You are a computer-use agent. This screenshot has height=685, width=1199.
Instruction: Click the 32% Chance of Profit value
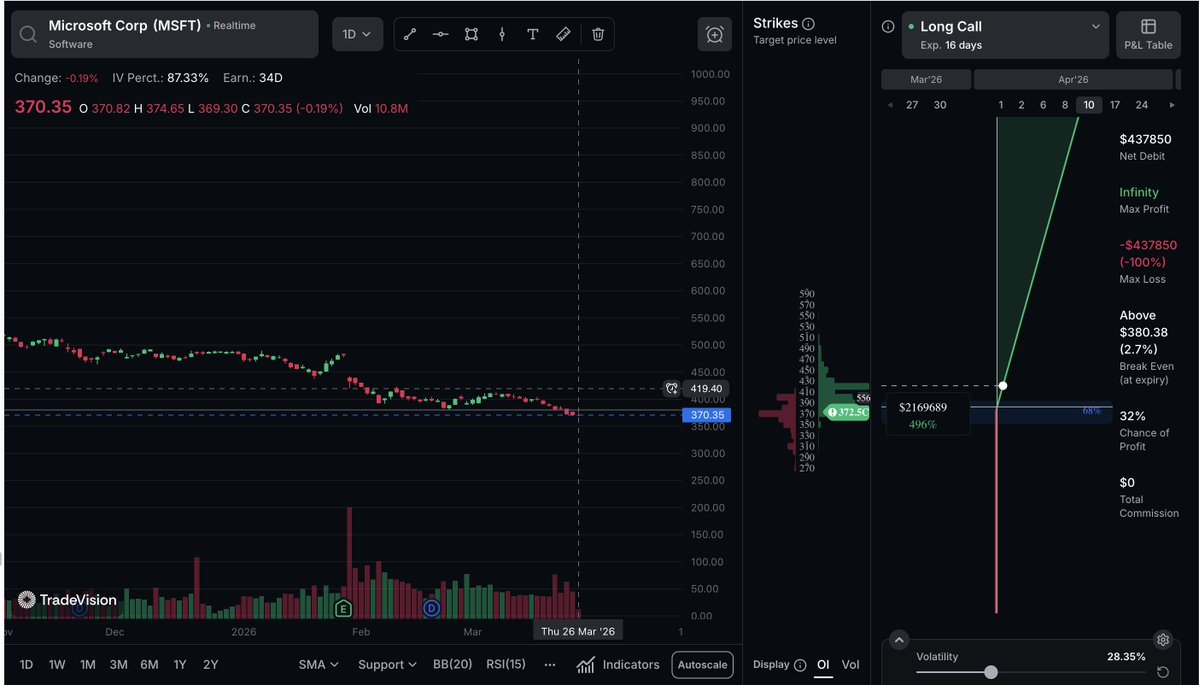pyautogui.click(x=1132, y=416)
